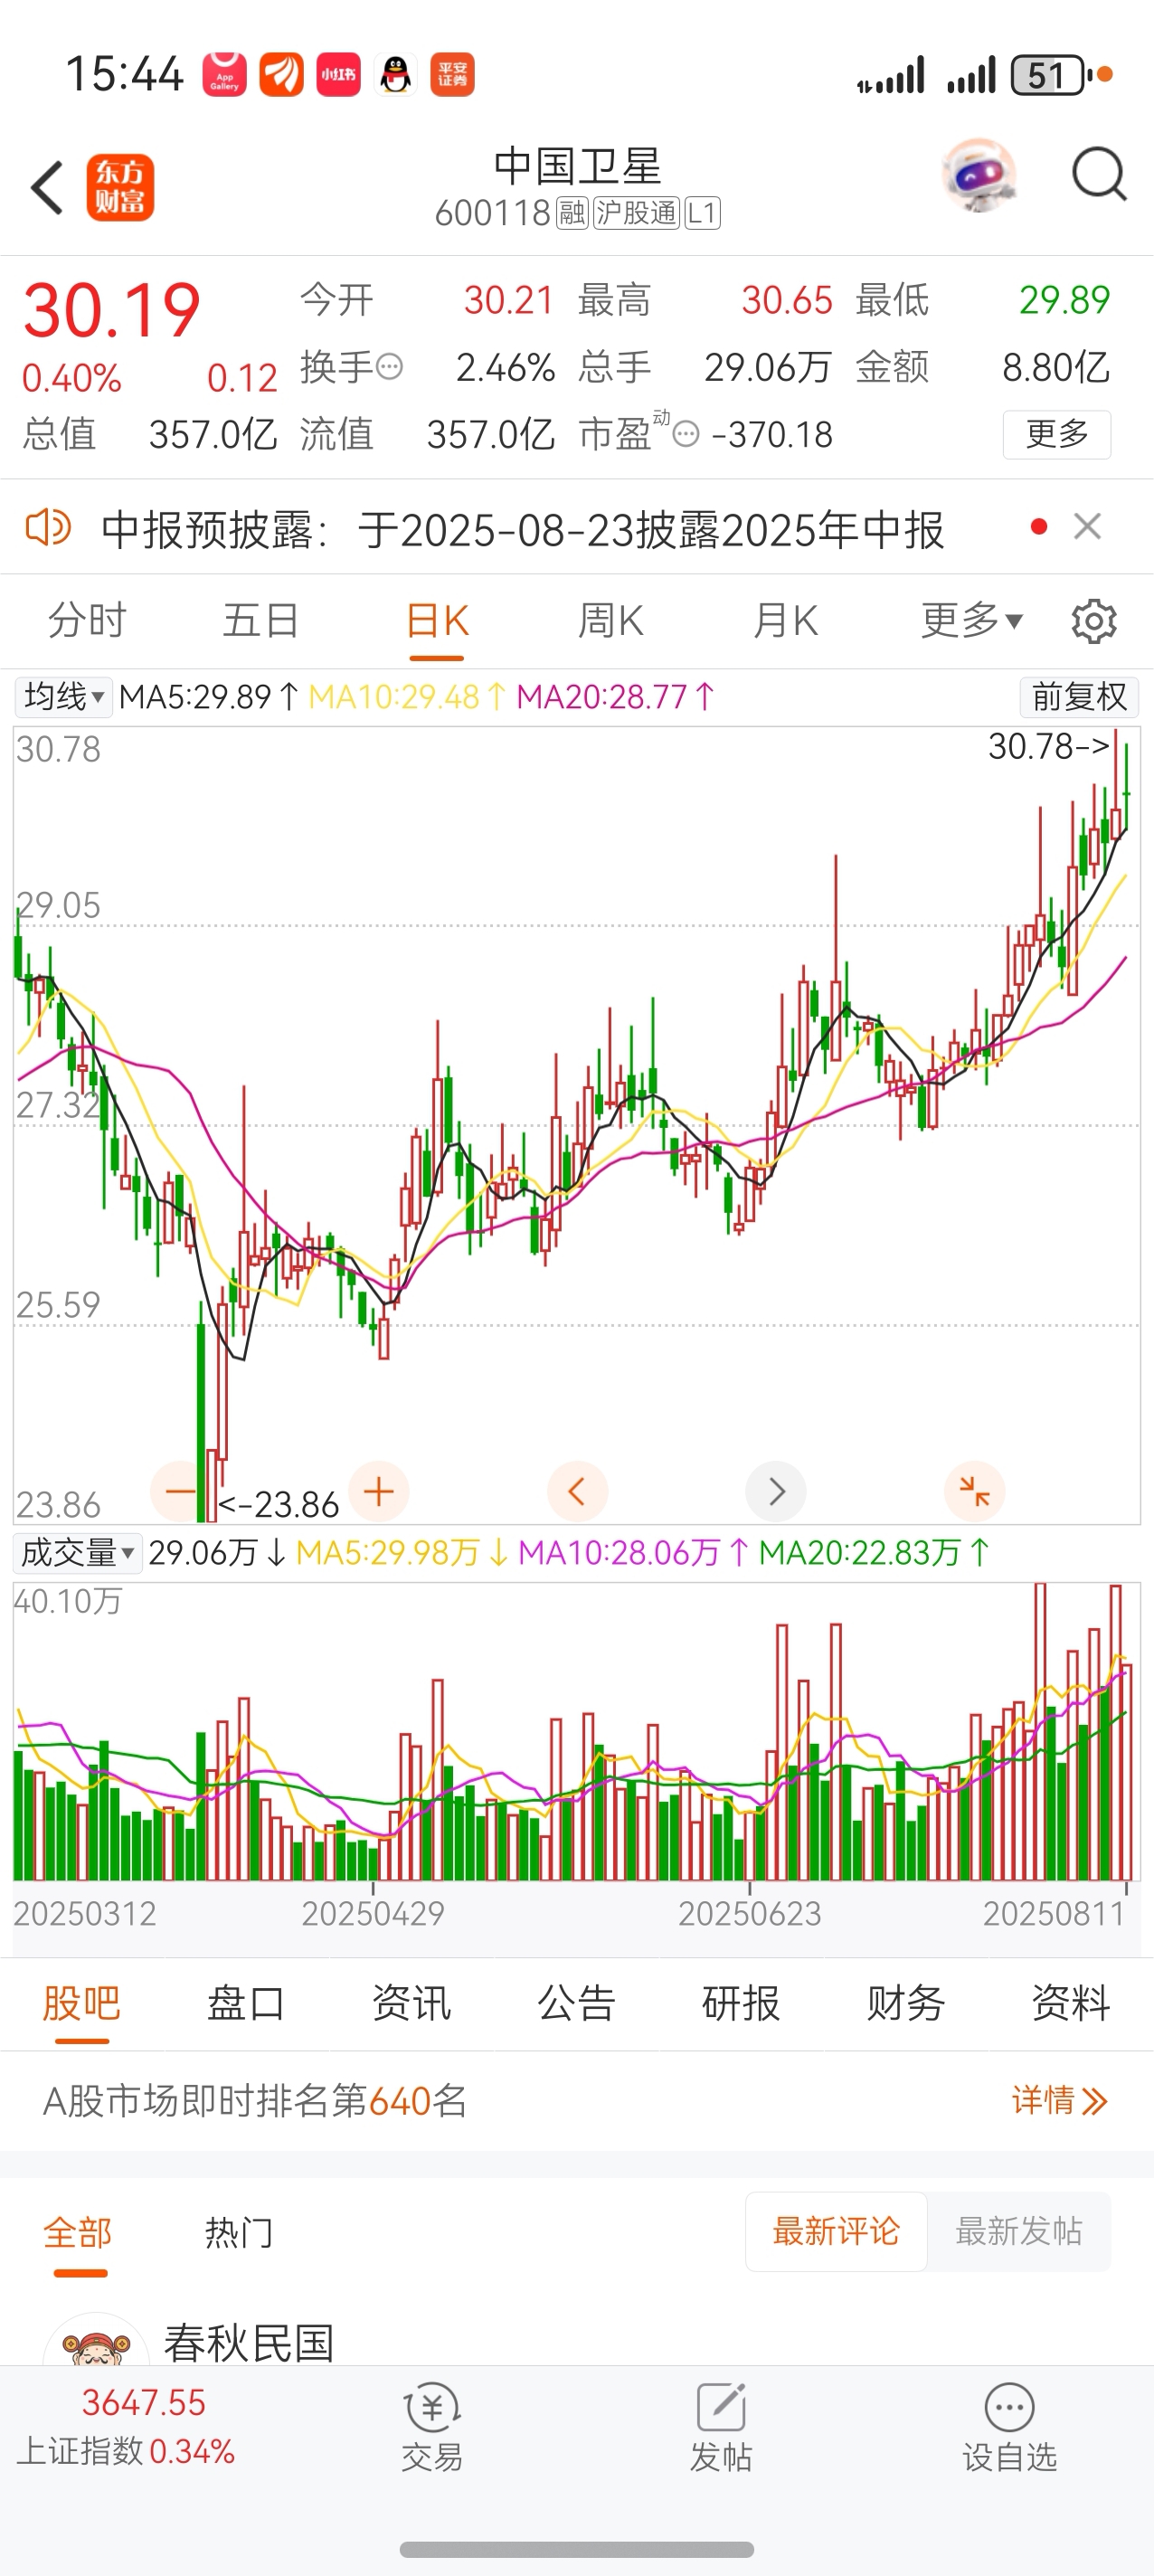Open the 公告 tab
This screenshot has width=1154, height=2576.
coord(576,2004)
